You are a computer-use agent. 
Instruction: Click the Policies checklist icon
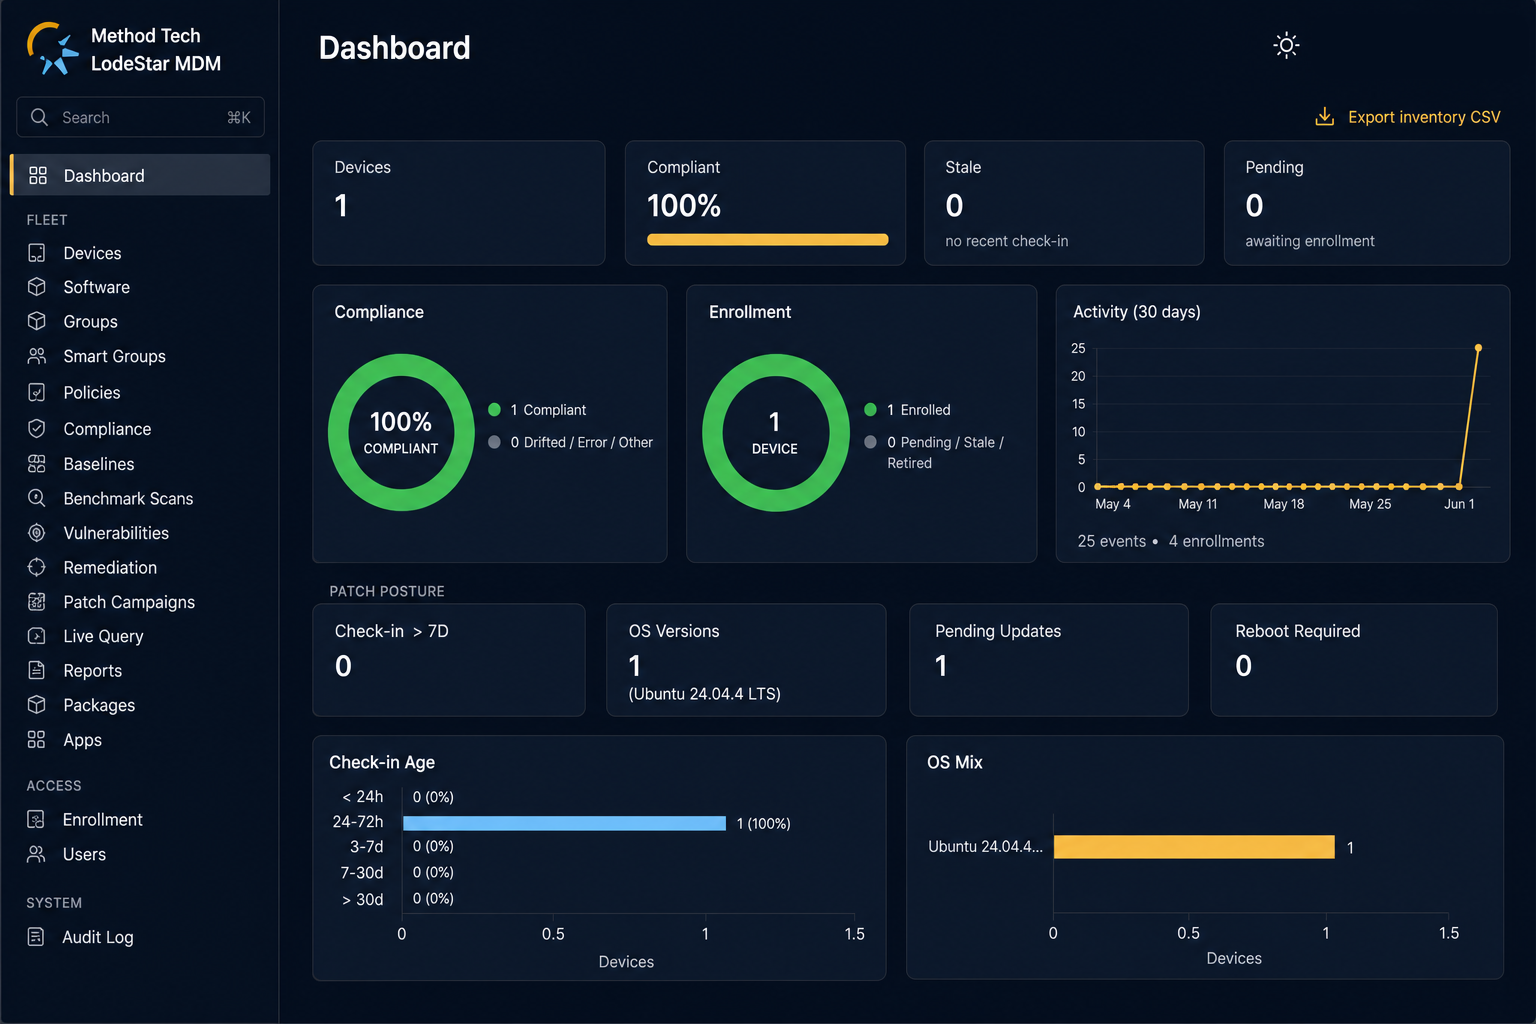tap(37, 392)
